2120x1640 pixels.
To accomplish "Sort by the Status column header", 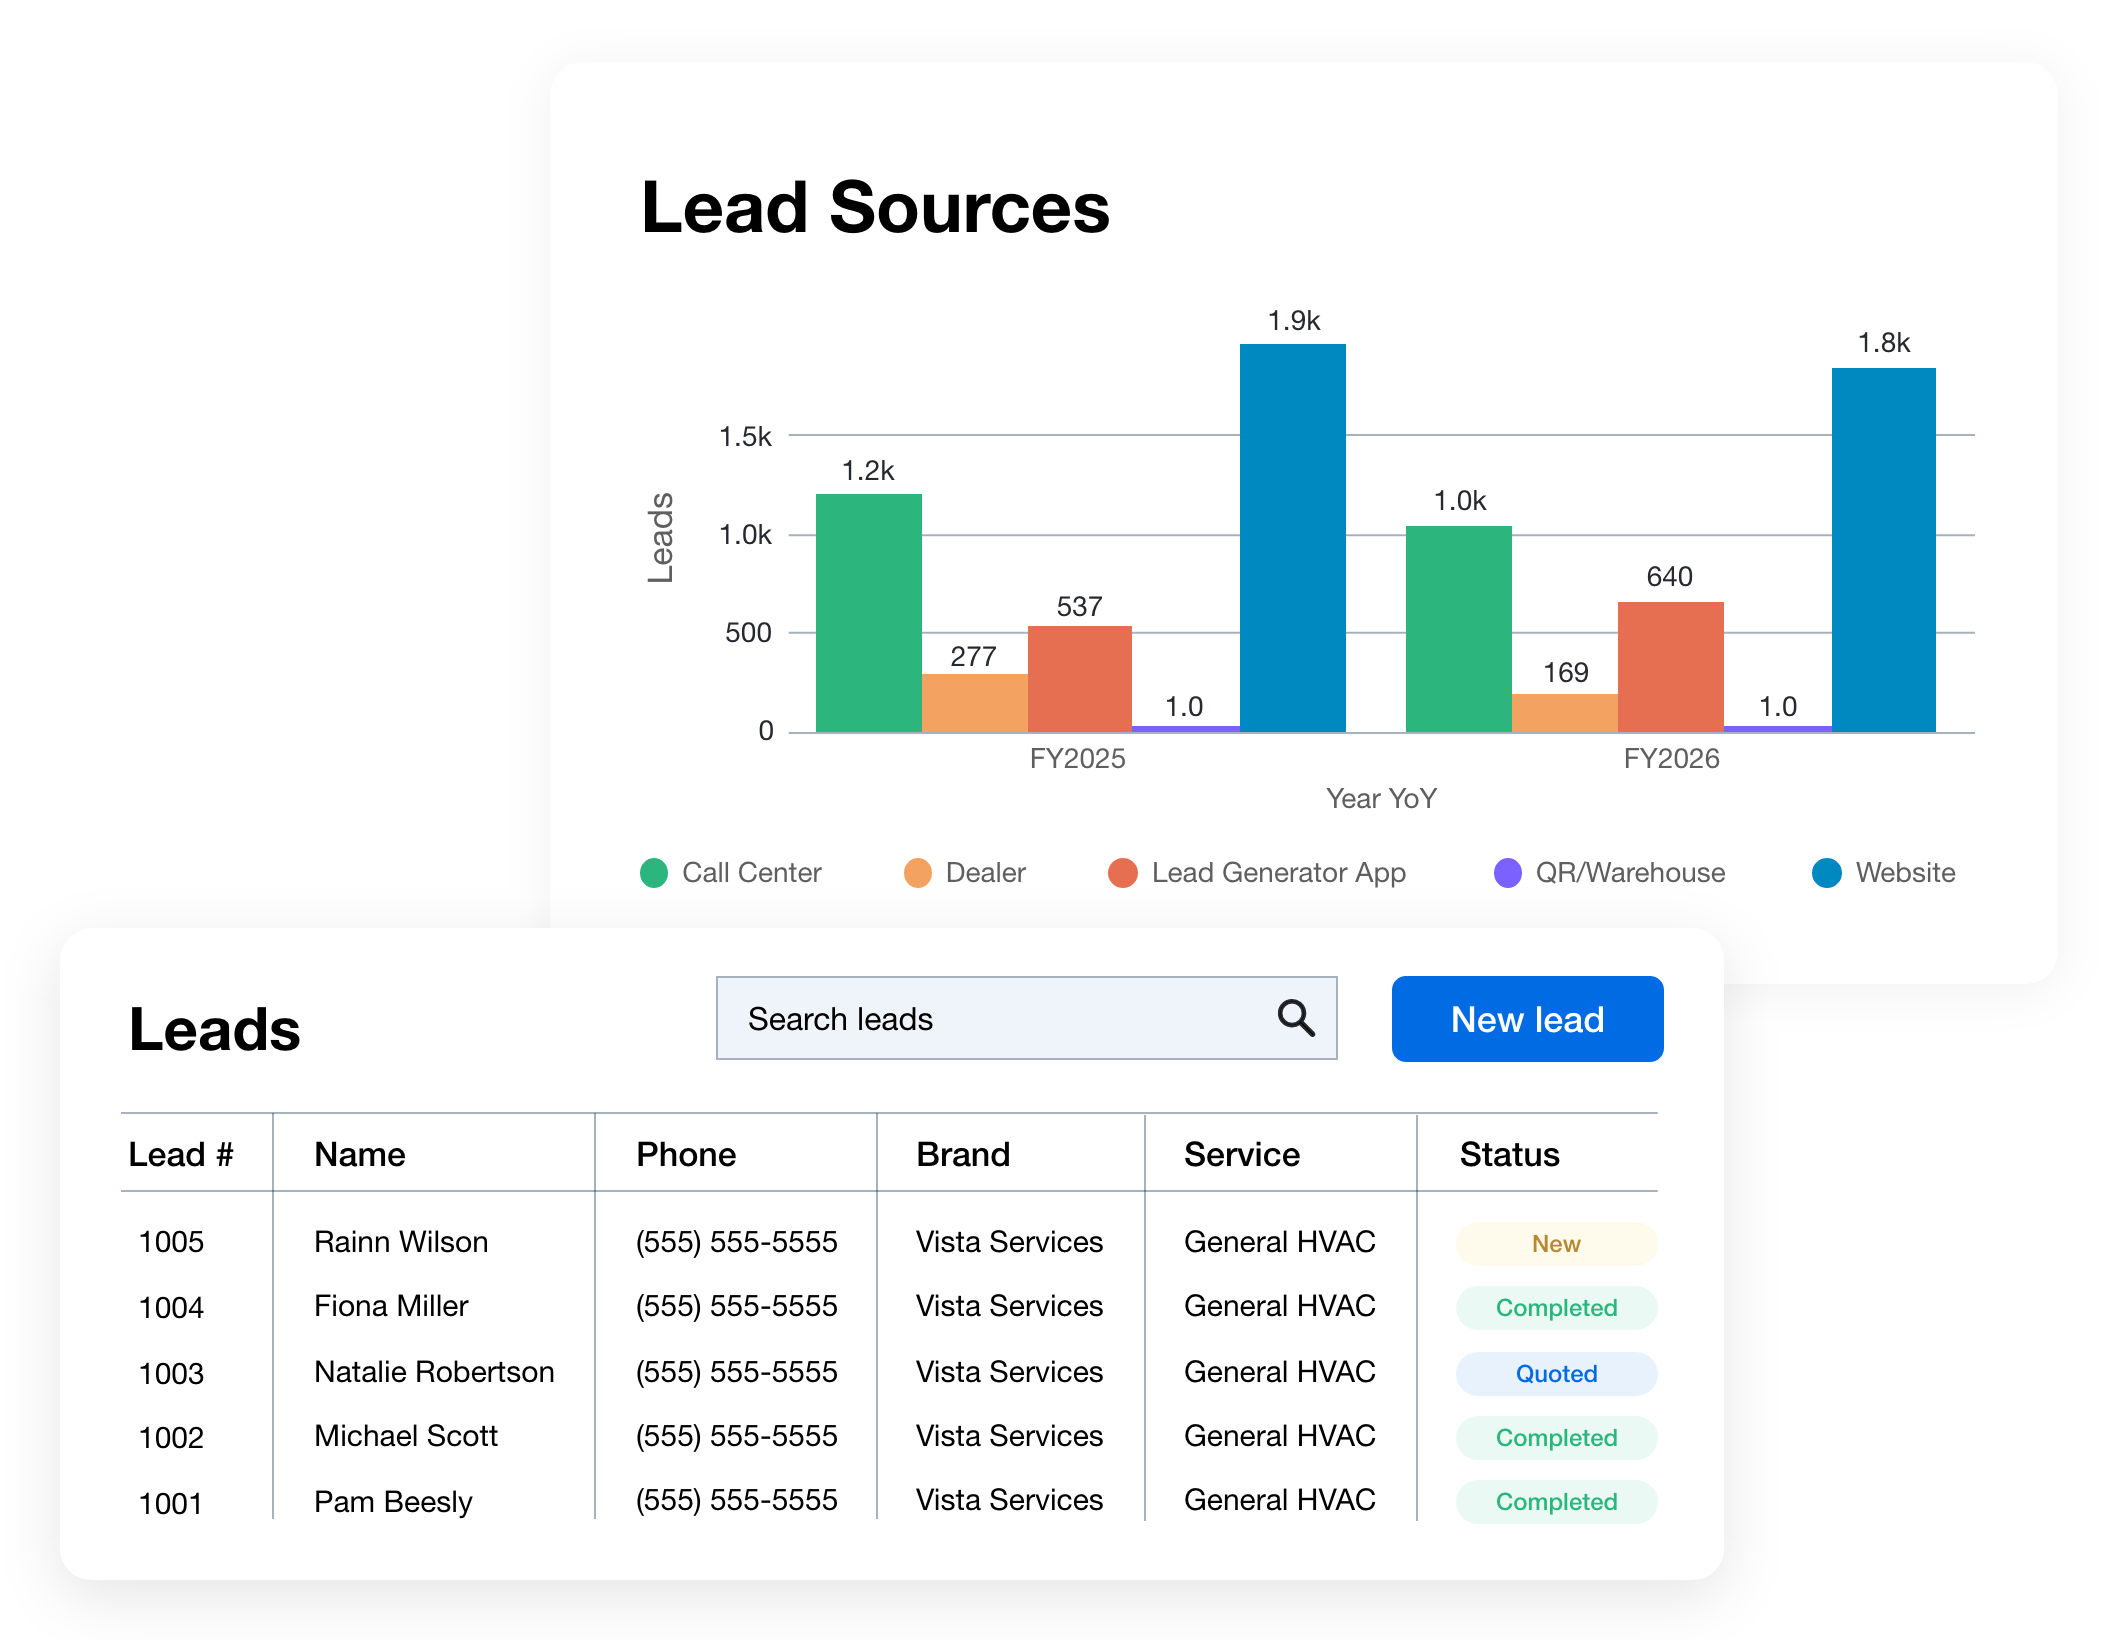I will (1509, 1154).
